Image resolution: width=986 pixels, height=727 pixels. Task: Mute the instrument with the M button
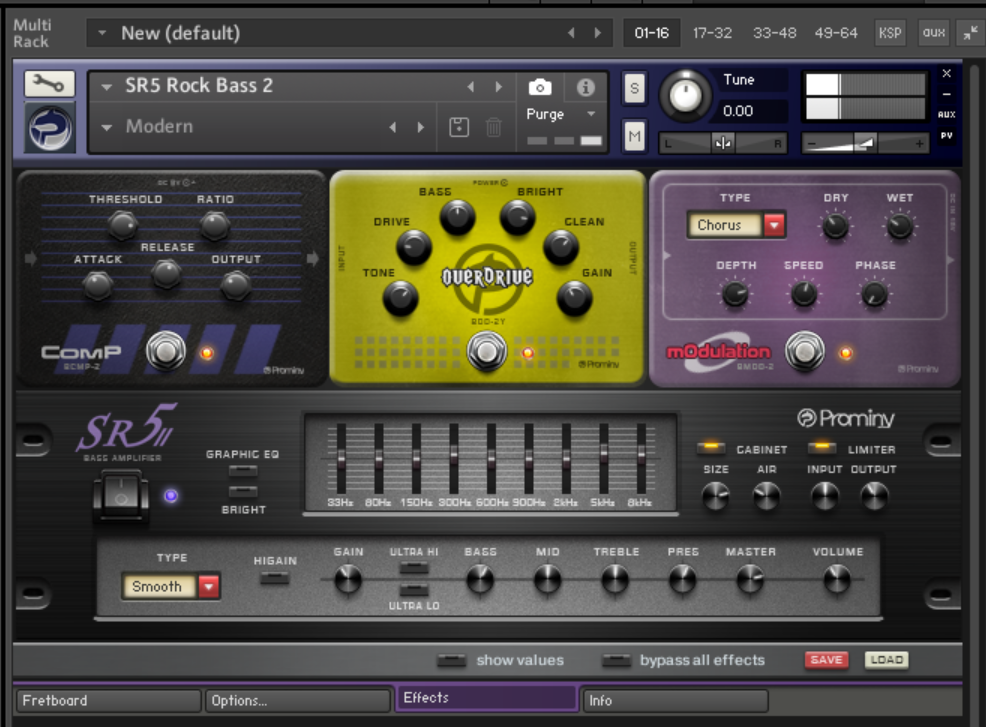coord(634,136)
